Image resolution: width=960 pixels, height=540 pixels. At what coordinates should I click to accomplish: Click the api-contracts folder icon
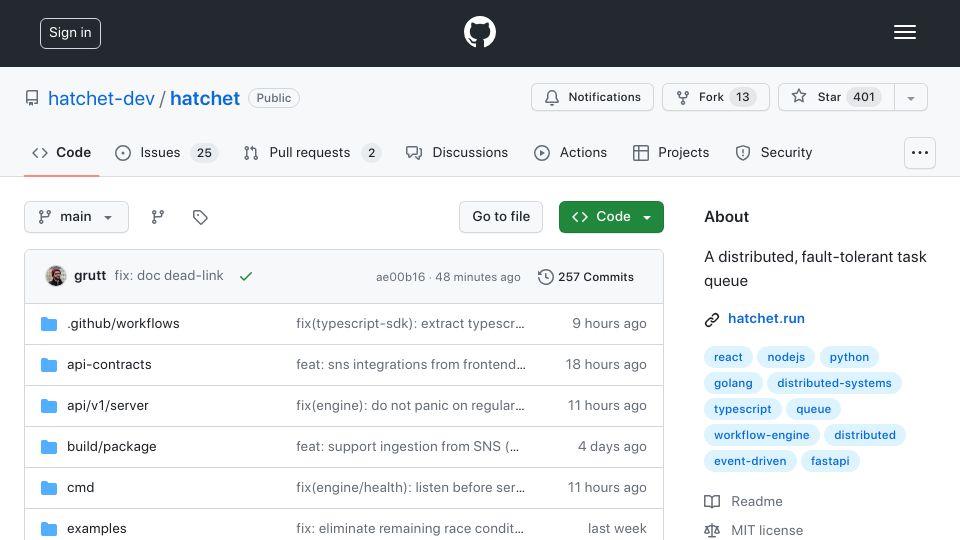click(49, 365)
